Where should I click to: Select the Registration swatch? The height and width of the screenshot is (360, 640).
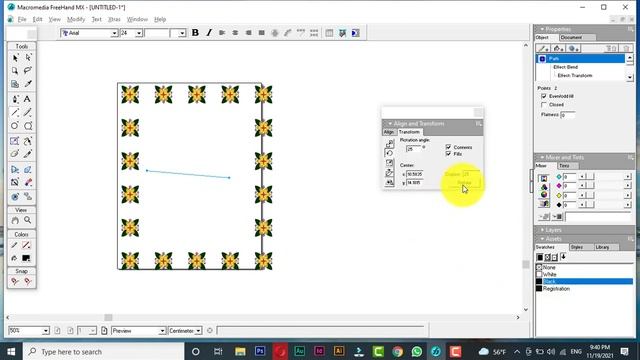pos(556,289)
